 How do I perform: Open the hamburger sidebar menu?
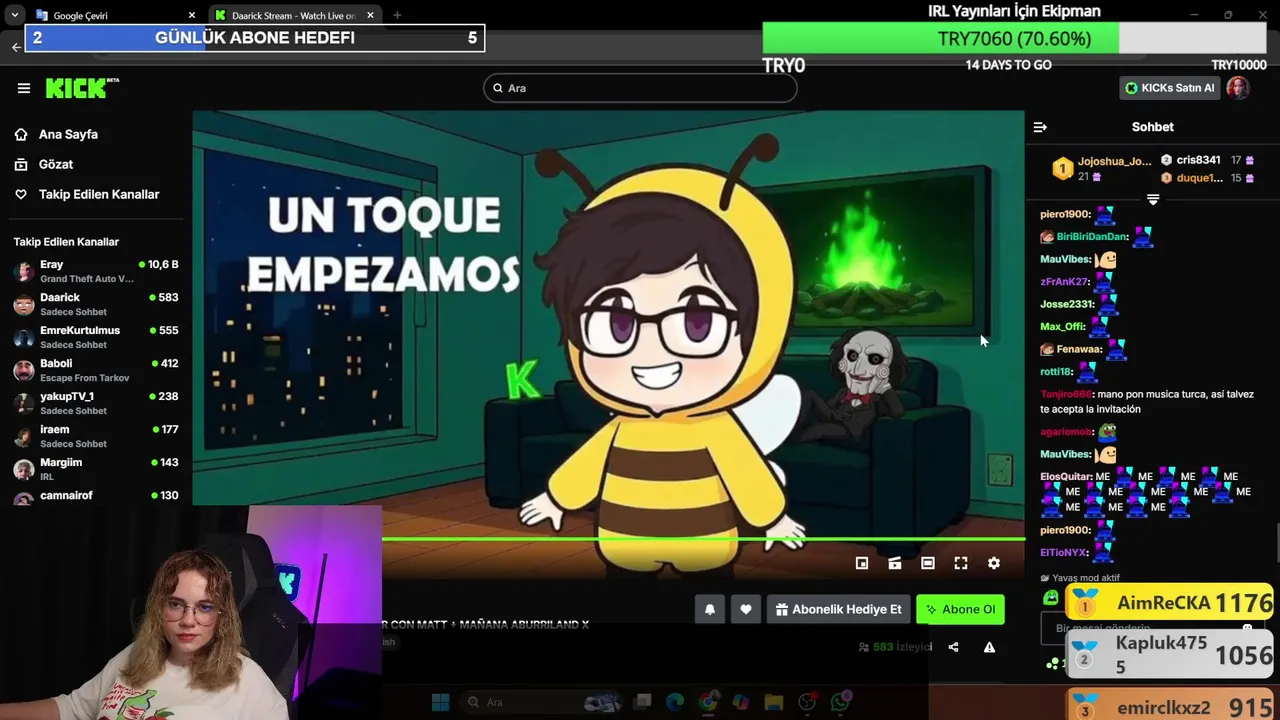coord(24,88)
